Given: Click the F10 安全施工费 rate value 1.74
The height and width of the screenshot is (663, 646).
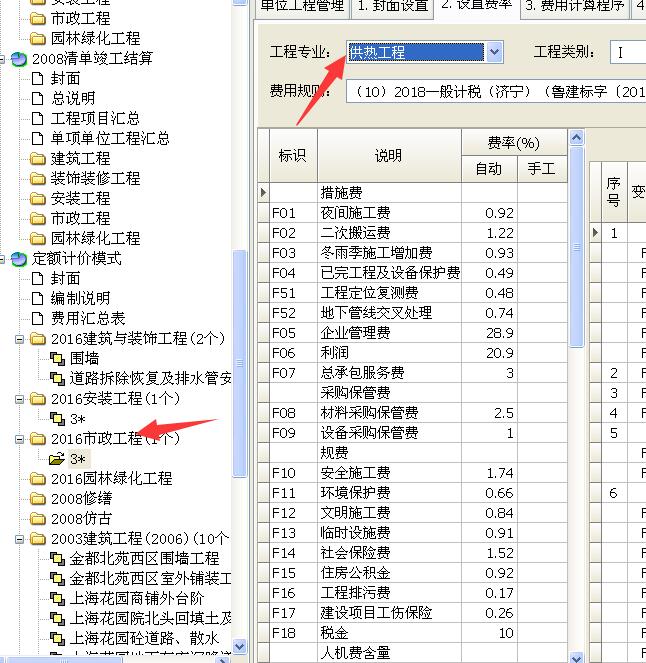Looking at the screenshot, I should tap(489, 473).
